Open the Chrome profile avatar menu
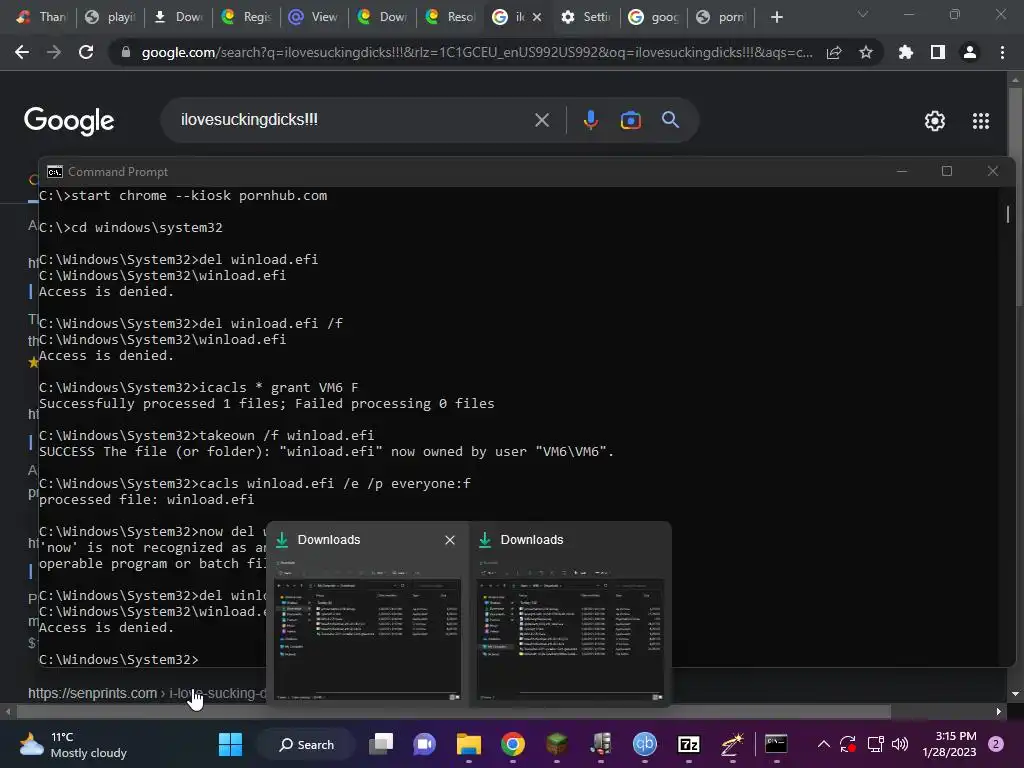 [970, 52]
